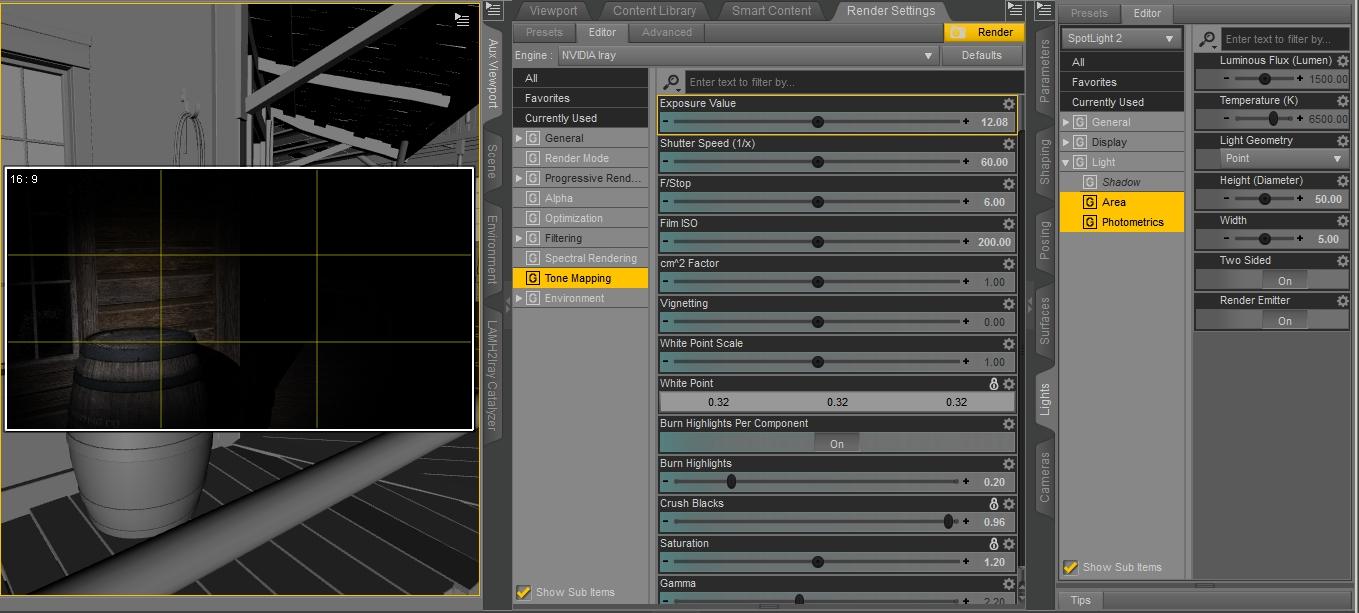
Task: Click lock icon on Crush Blacks
Action: click(x=993, y=504)
